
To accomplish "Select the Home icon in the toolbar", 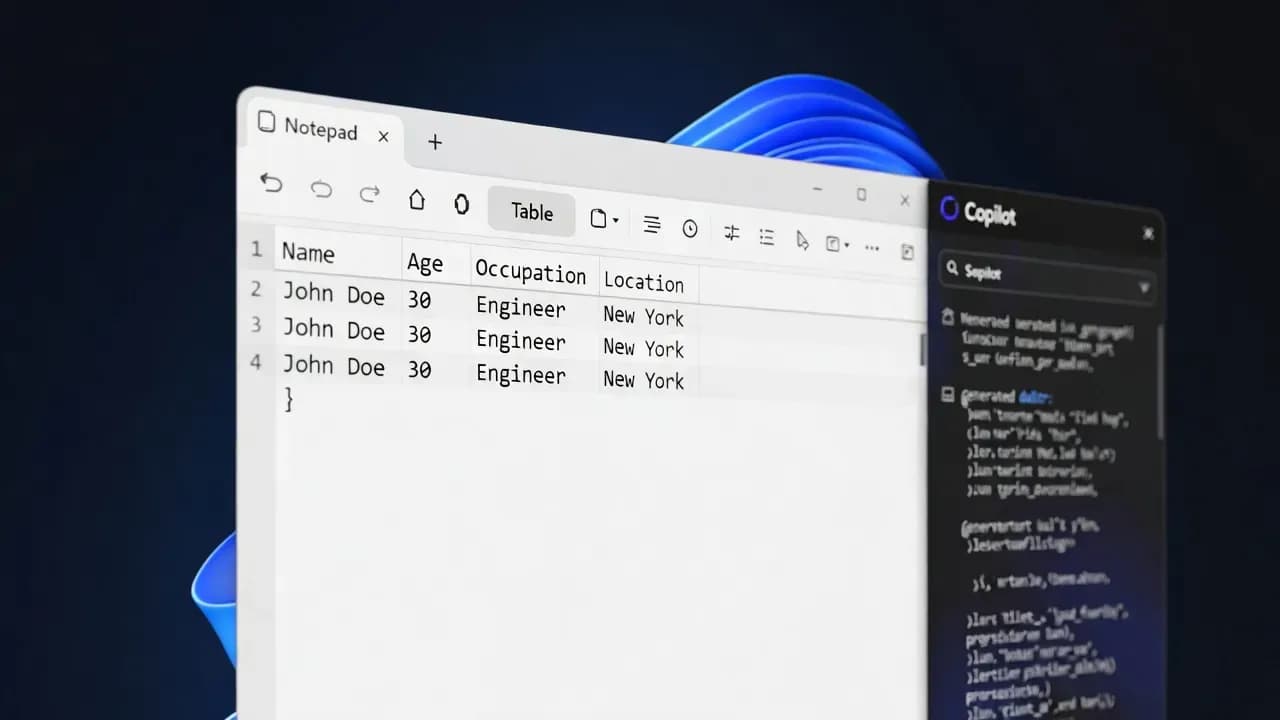I will click(417, 200).
